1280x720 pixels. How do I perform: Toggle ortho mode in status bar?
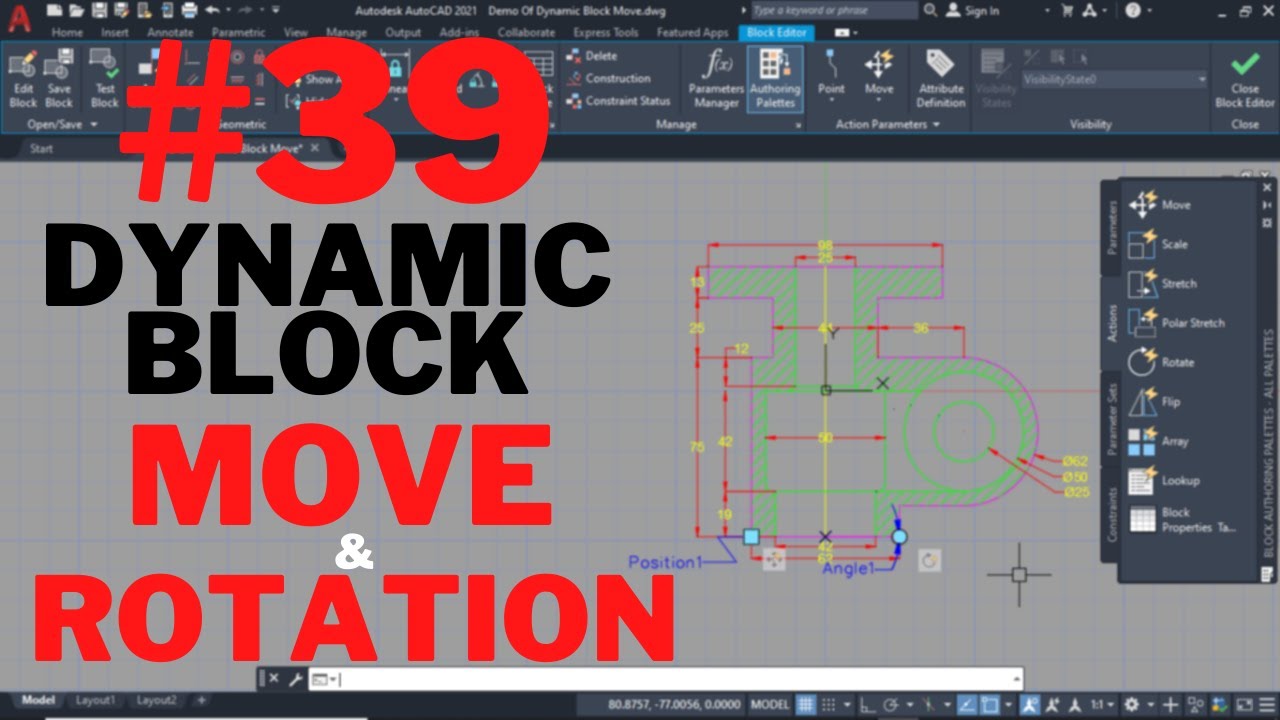click(867, 704)
